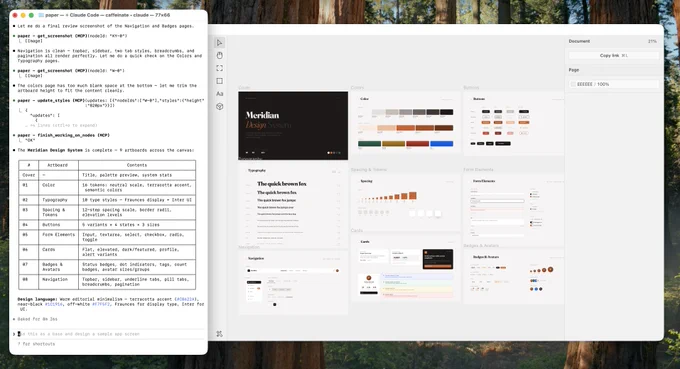Click the 'Cover' cell in the terminal table
The height and width of the screenshot is (369, 680).
point(29,175)
